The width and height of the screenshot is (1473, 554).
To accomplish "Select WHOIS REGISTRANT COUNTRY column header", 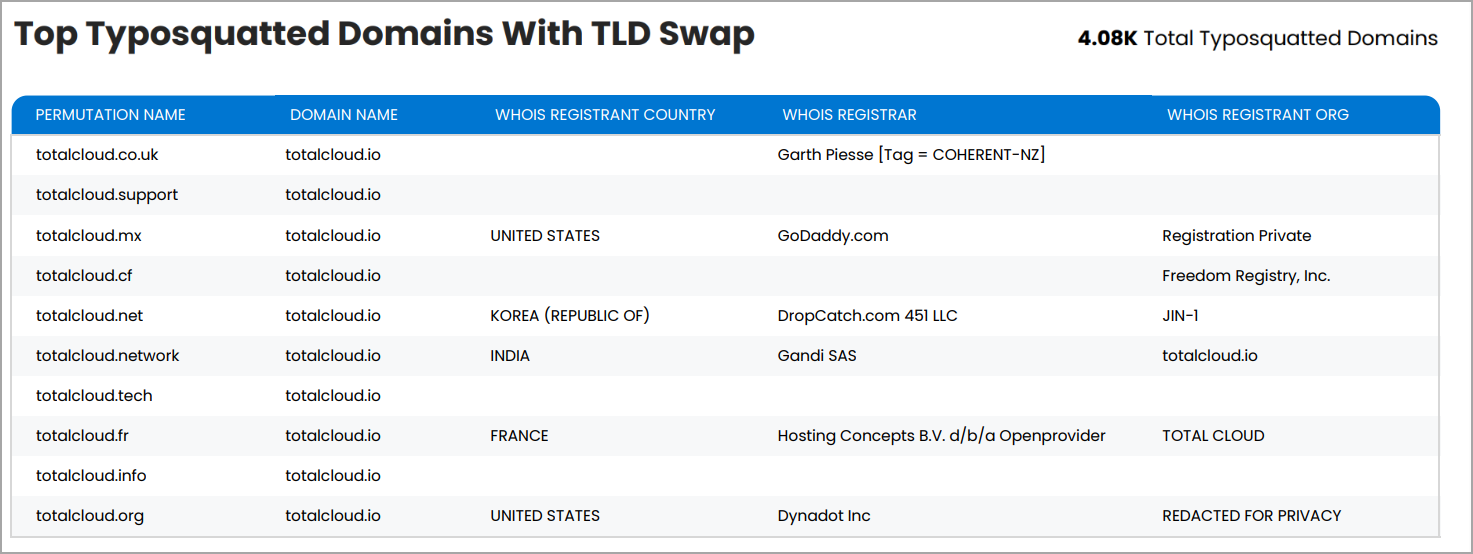I will tap(605, 115).
